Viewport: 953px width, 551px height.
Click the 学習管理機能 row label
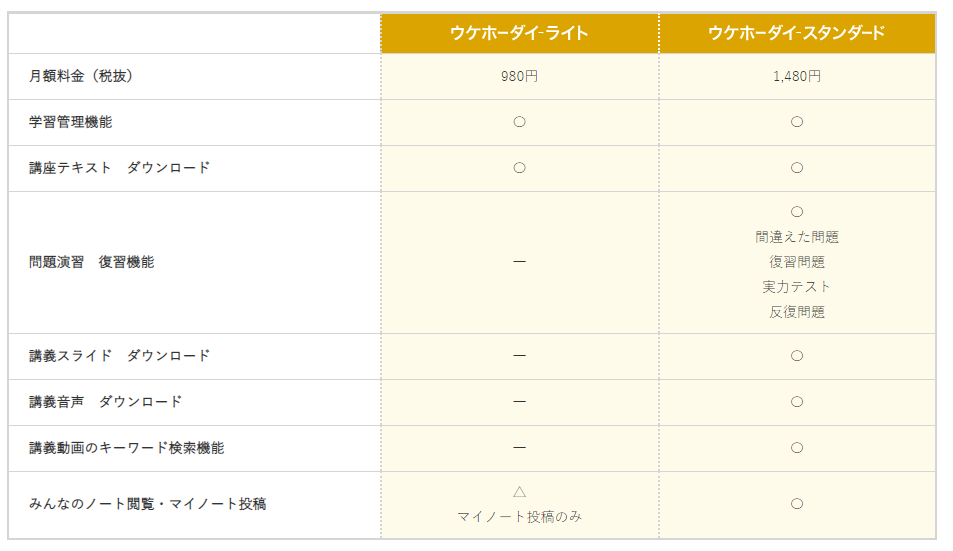(x=71, y=122)
